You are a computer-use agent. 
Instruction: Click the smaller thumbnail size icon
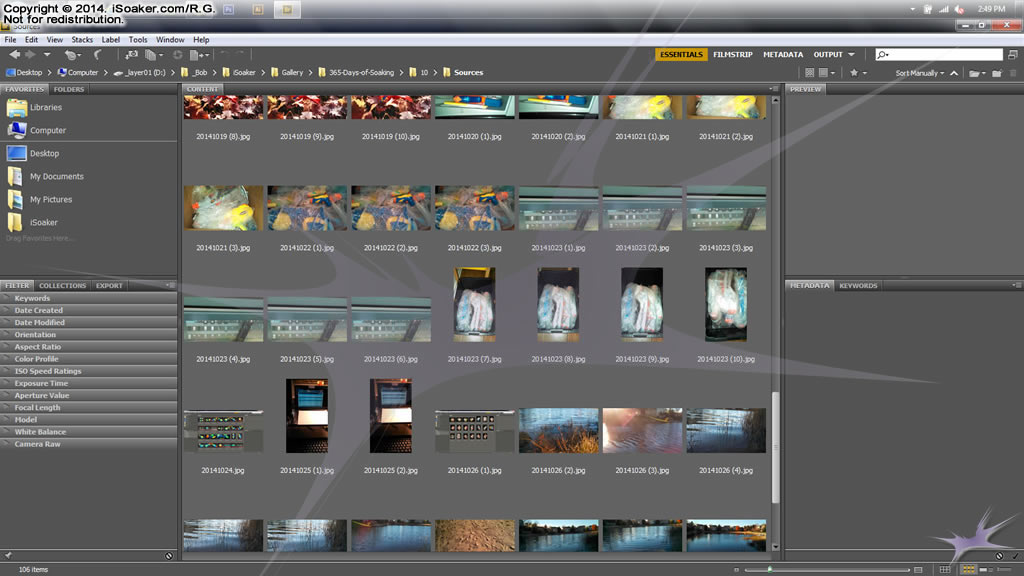(x=736, y=569)
